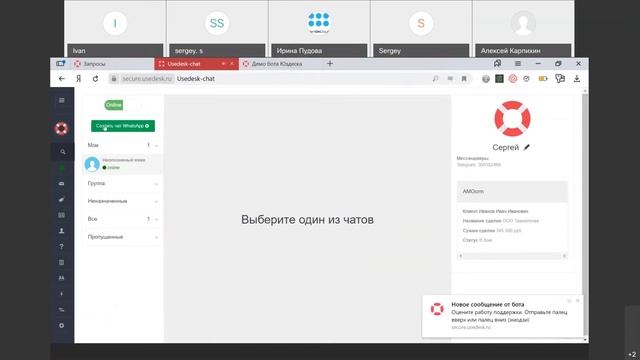Image resolution: width=640 pixels, height=360 pixels.
Task: Open the online client chat in the list
Action: (x=122, y=164)
